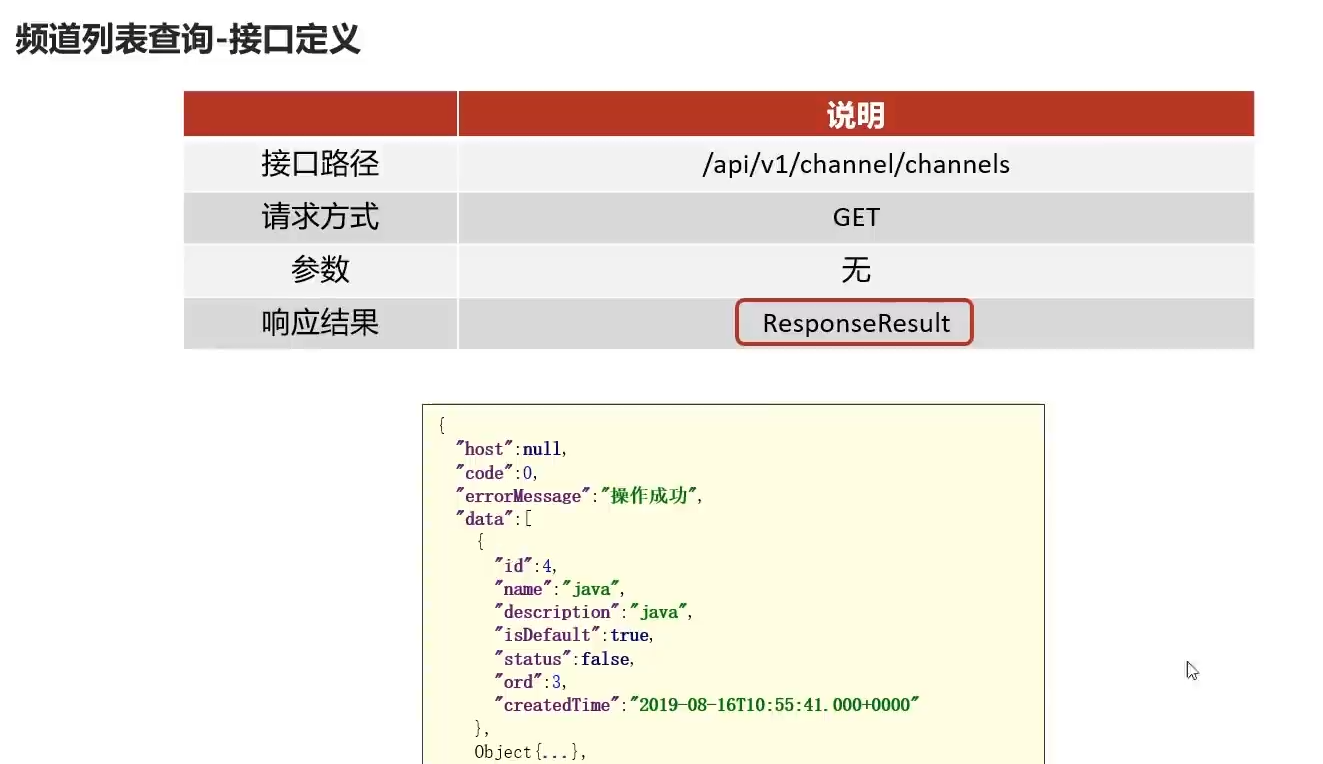The width and height of the screenshot is (1323, 764).
Task: Click the "description":"java" line
Action: coord(593,612)
